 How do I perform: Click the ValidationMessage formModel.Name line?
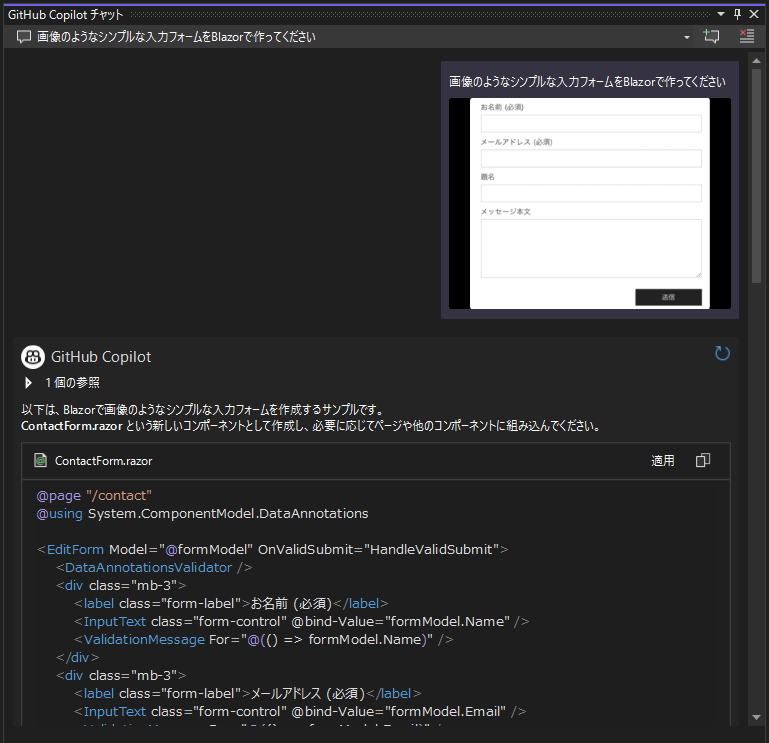(x=263, y=640)
